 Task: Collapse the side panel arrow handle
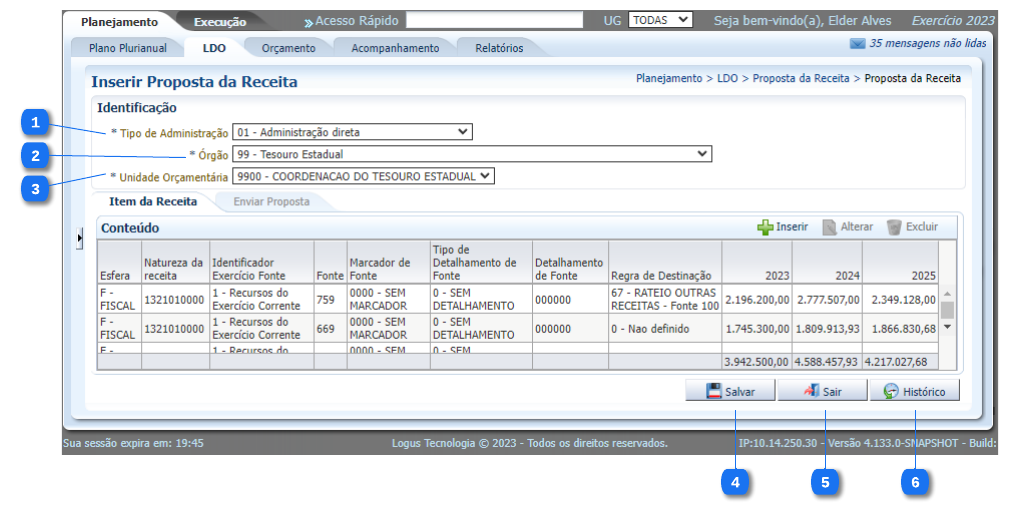80,238
